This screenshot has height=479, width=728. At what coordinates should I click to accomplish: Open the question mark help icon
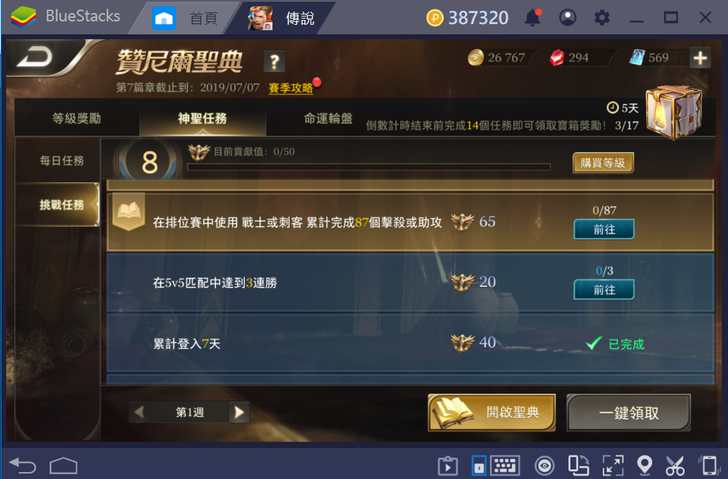click(x=274, y=61)
